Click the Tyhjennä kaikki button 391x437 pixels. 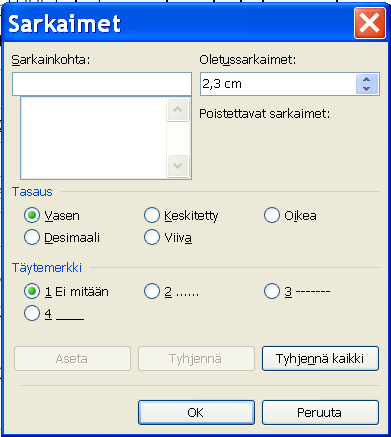tap(320, 359)
